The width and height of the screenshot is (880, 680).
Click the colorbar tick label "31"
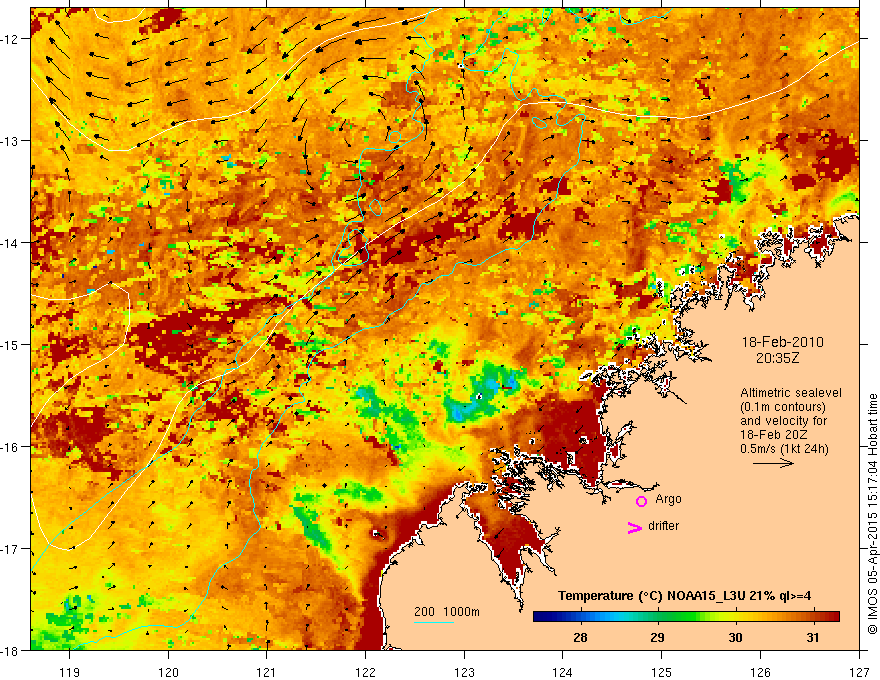pyautogui.click(x=812, y=637)
